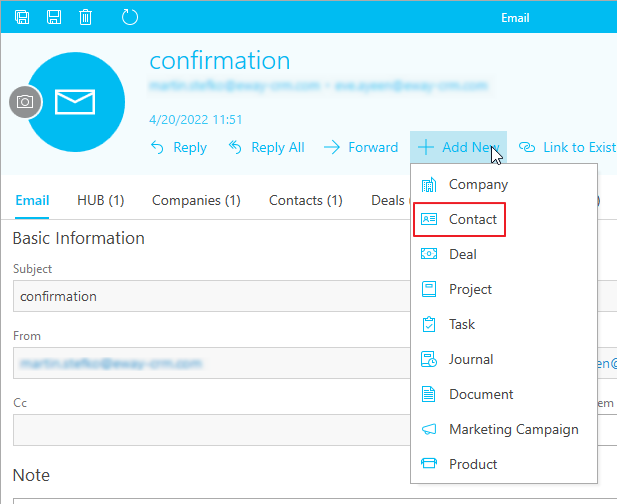The height and width of the screenshot is (504, 617).
Task: Click the Task clipboard icon in menu
Action: (x=429, y=324)
